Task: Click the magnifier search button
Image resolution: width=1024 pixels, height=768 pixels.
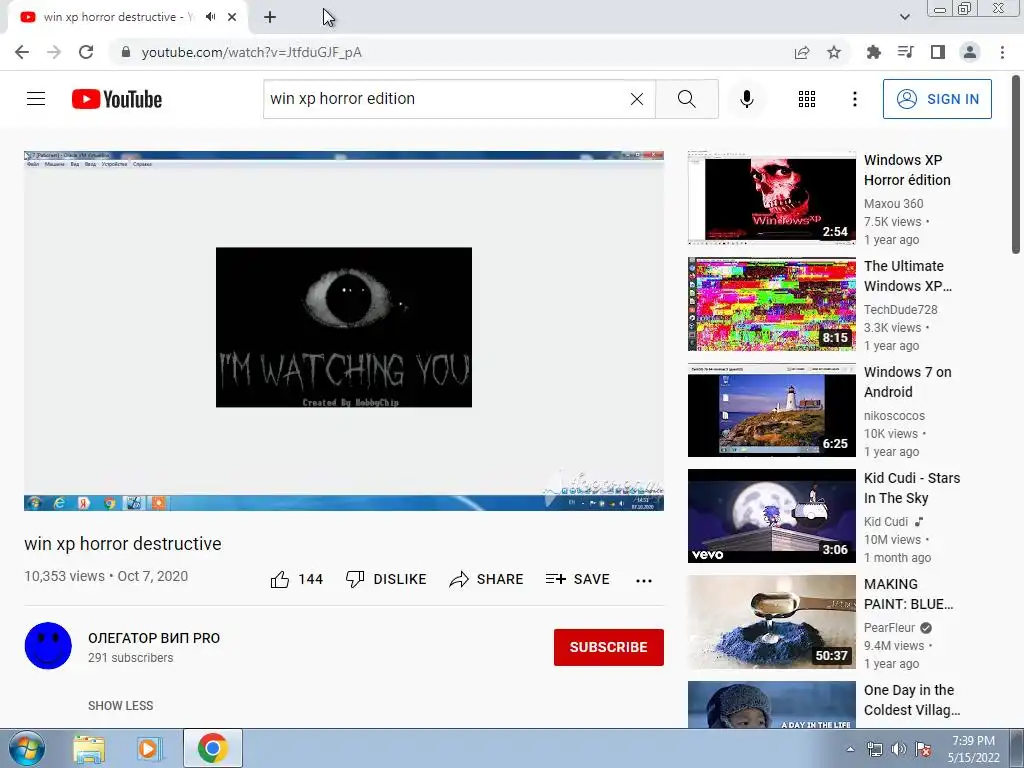Action: [686, 99]
